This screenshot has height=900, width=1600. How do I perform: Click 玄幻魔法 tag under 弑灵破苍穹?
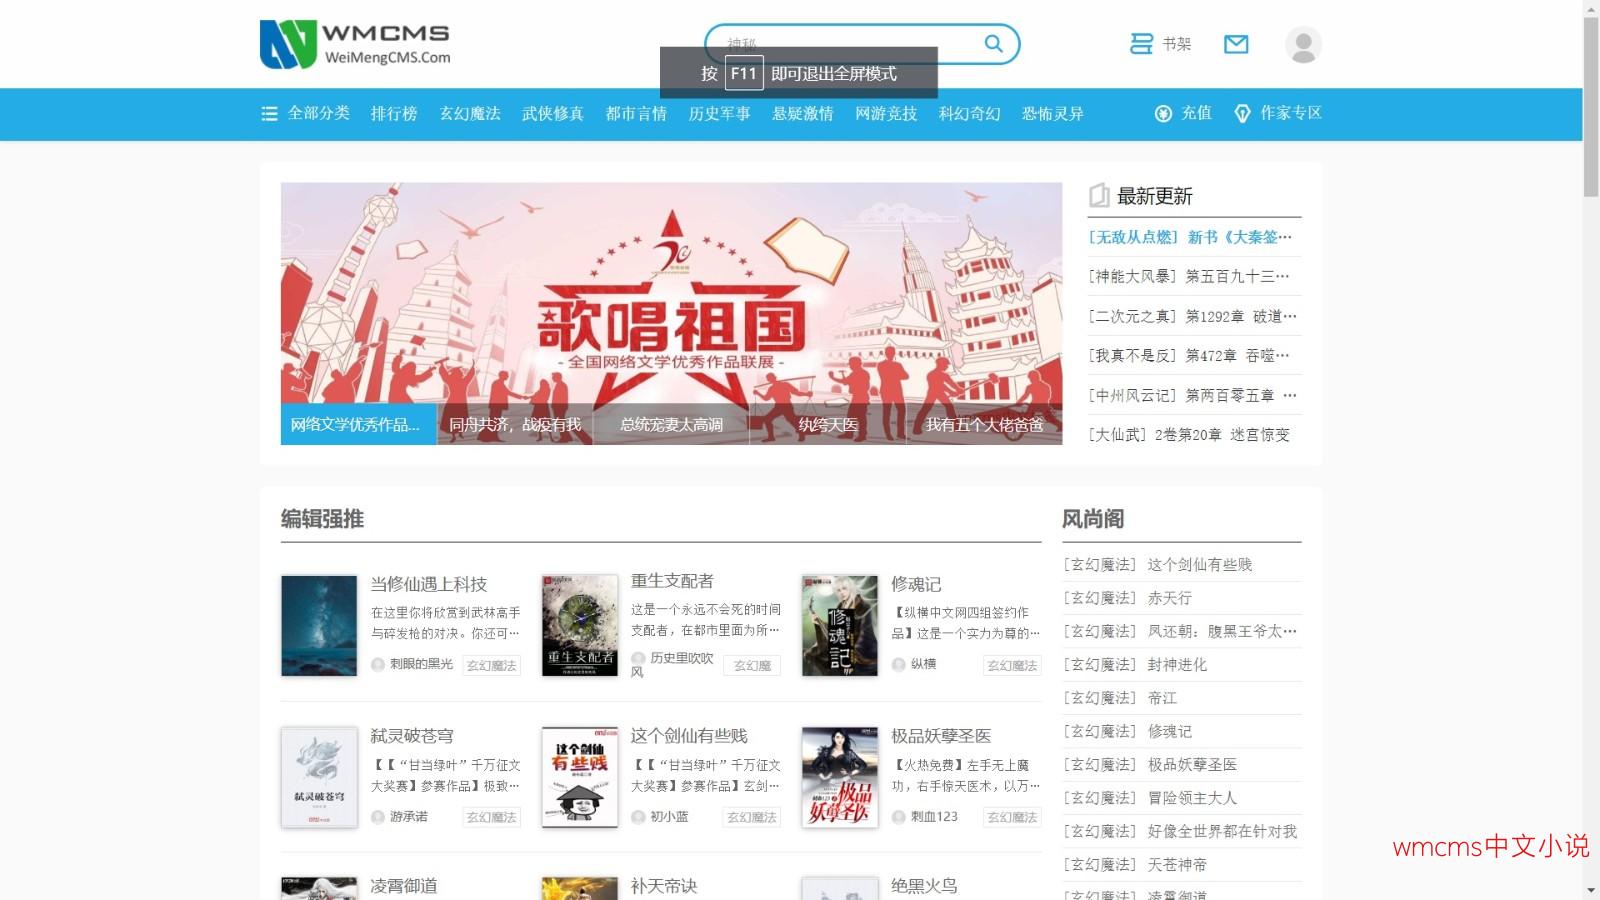[x=492, y=818]
